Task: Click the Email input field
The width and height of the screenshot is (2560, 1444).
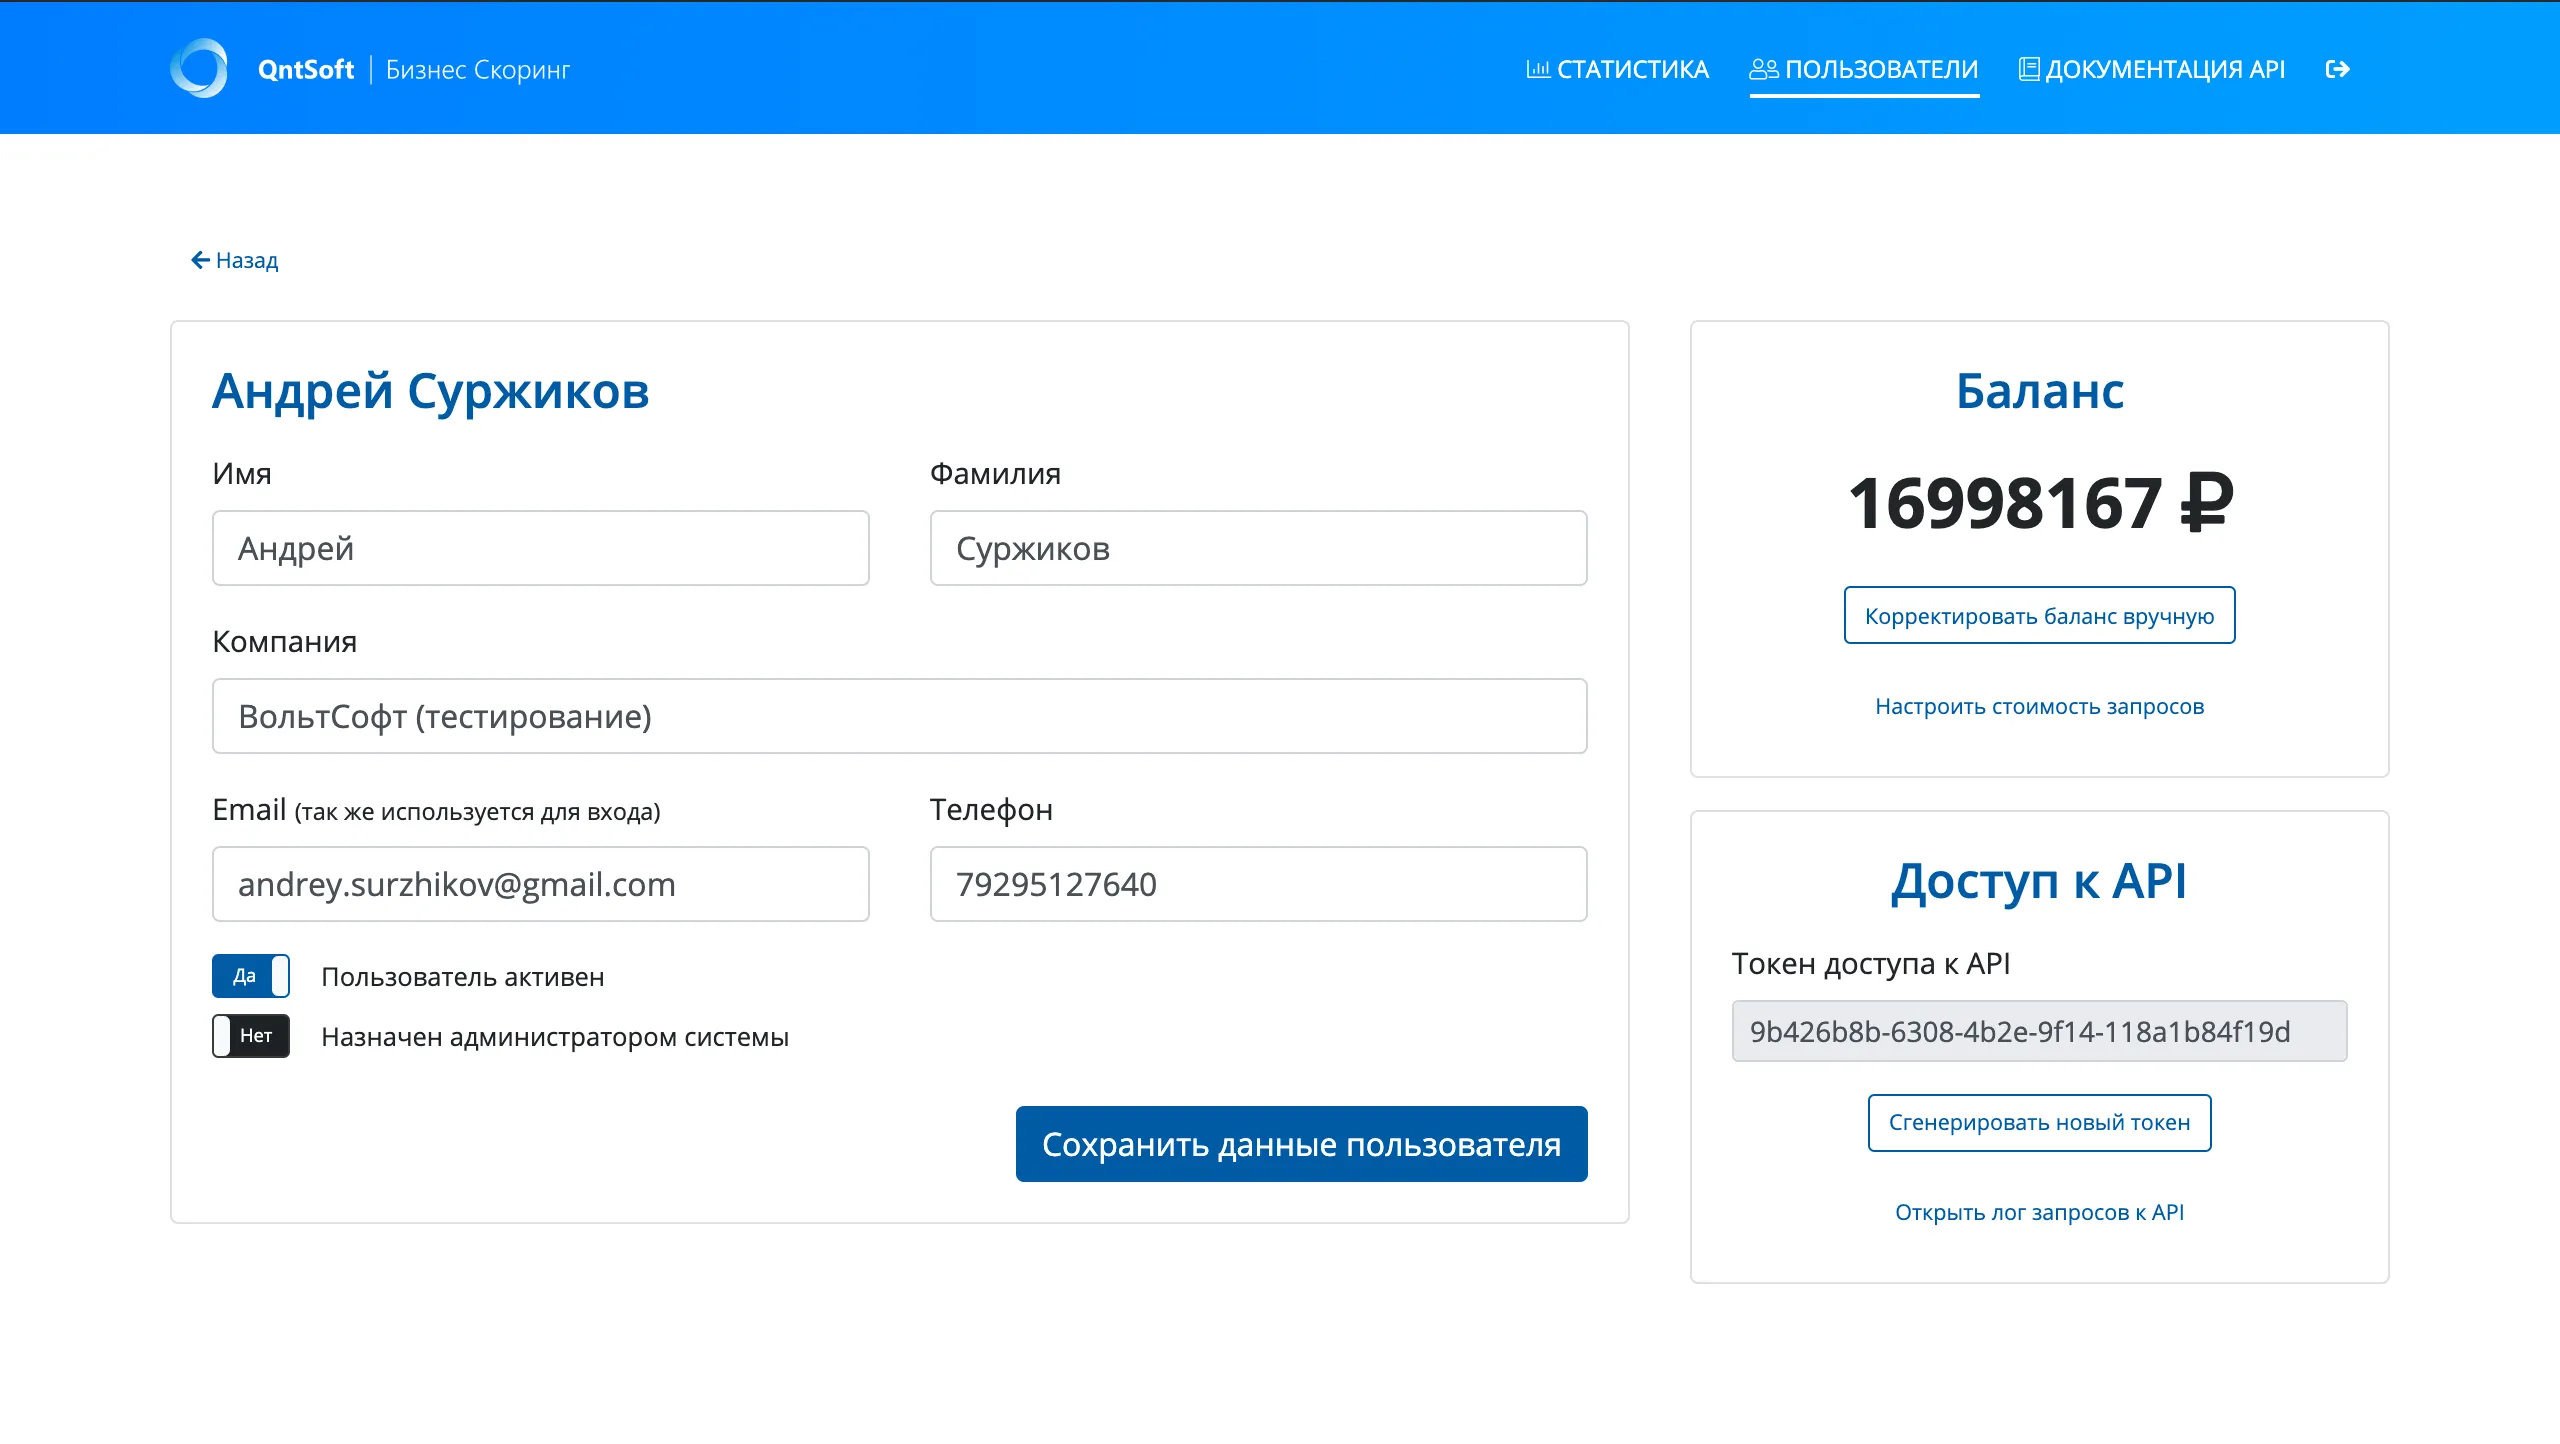Action: pos(540,883)
